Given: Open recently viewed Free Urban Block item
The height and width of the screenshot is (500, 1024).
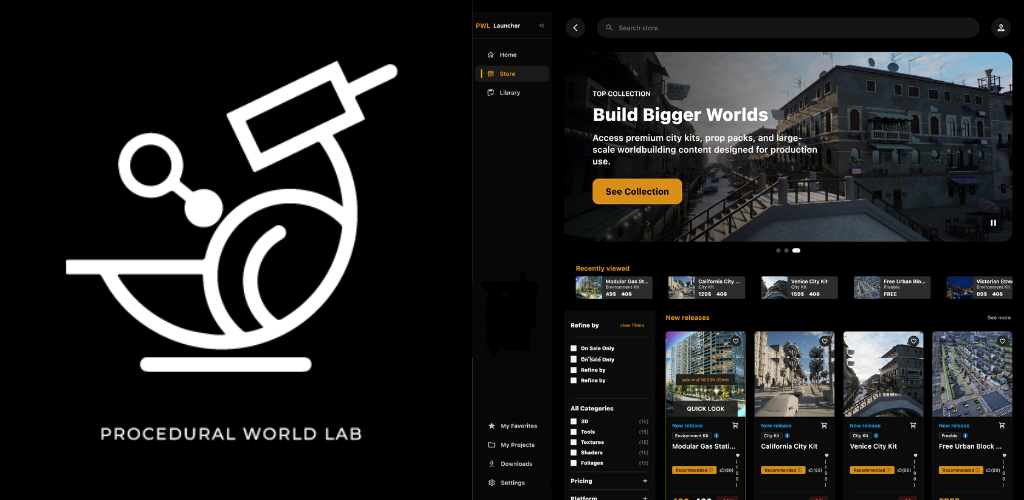Looking at the screenshot, I should [x=892, y=288].
